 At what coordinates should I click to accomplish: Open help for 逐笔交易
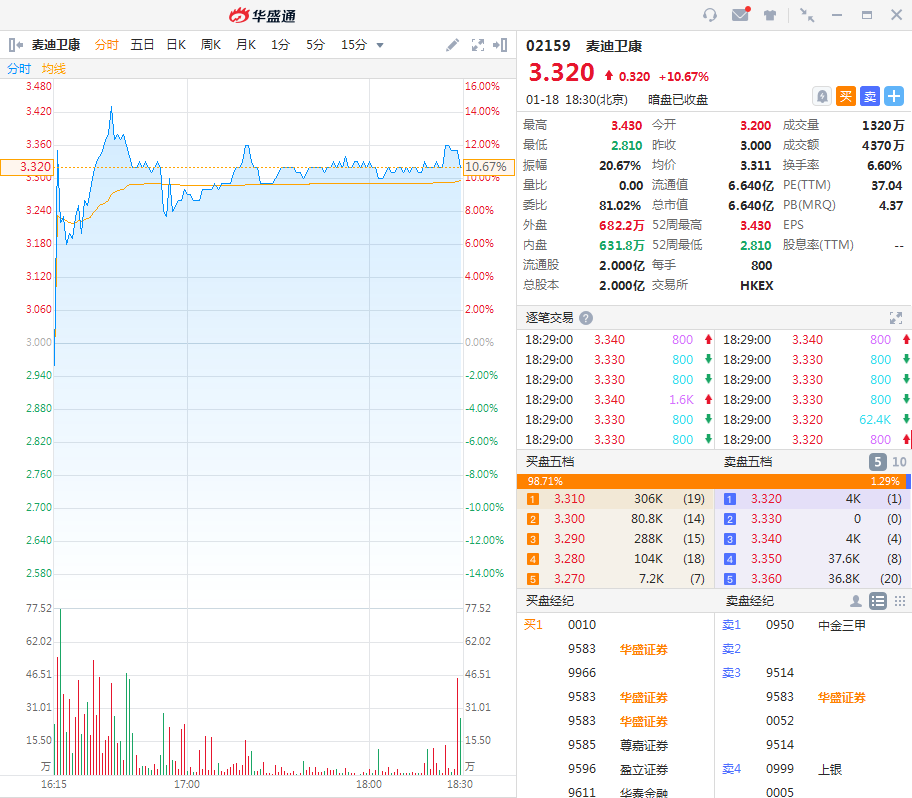click(x=586, y=318)
